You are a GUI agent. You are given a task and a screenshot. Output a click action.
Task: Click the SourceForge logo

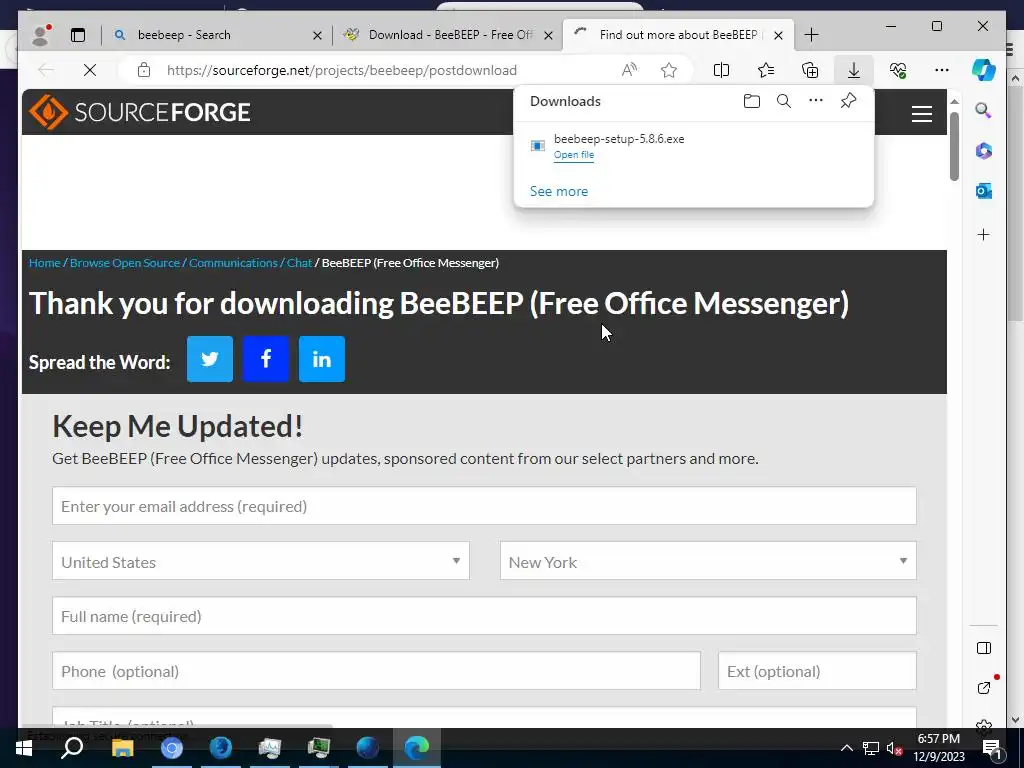140,112
